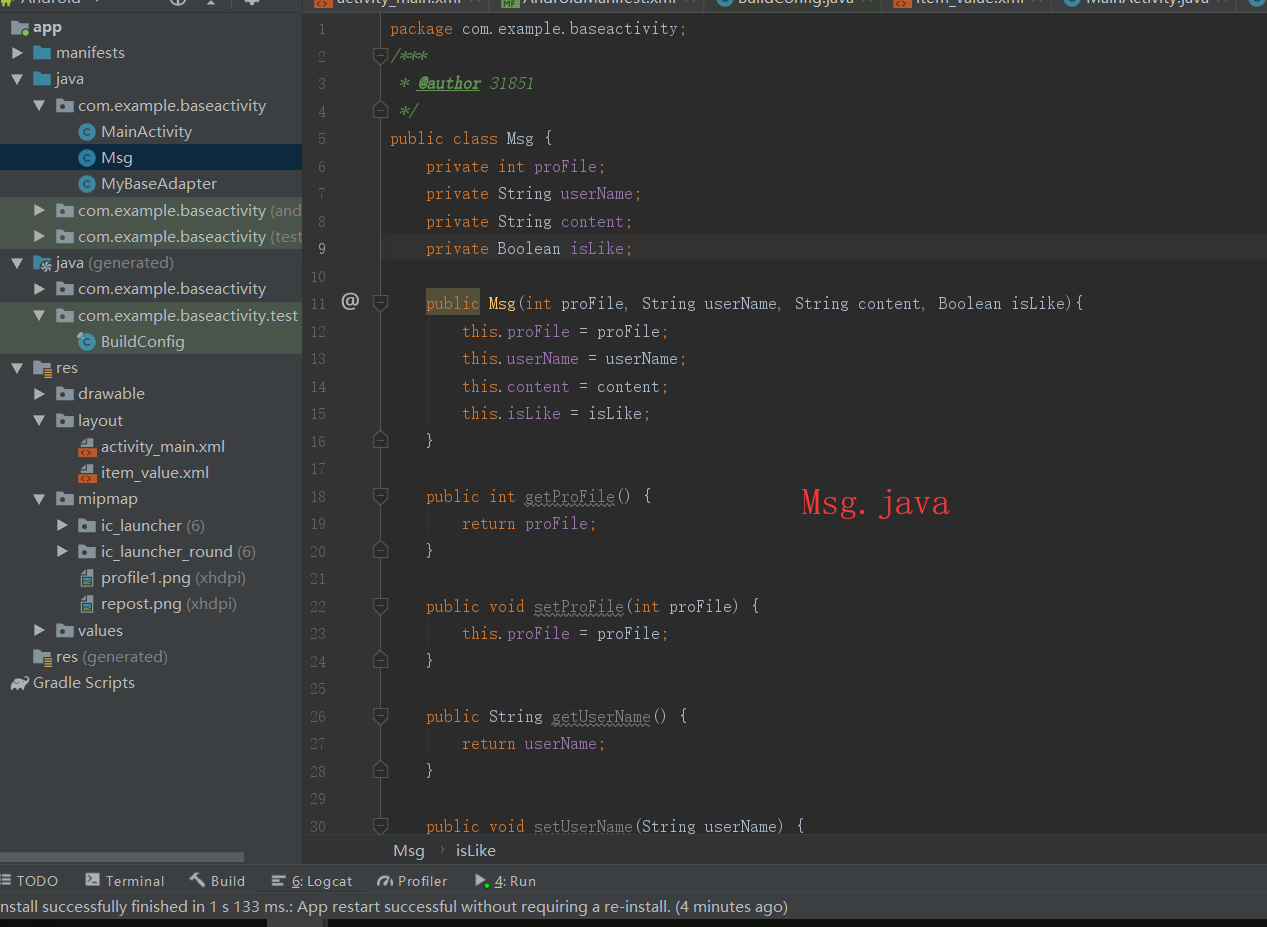Expand the values folder
This screenshot has height=927, width=1267.
click(x=39, y=630)
